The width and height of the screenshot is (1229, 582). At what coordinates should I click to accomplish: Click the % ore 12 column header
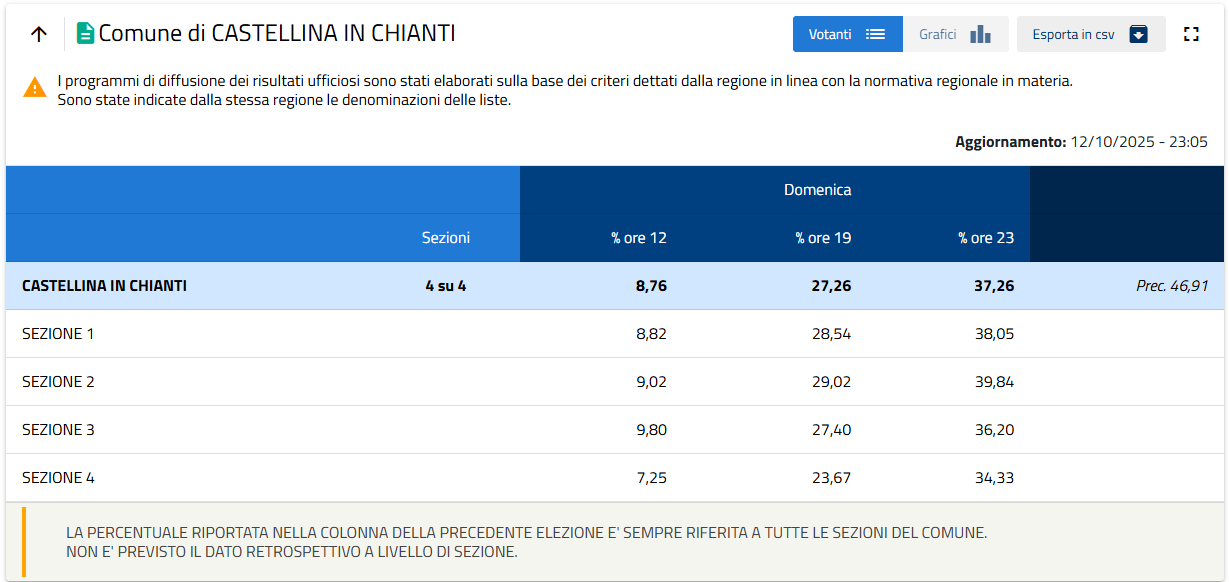638,238
